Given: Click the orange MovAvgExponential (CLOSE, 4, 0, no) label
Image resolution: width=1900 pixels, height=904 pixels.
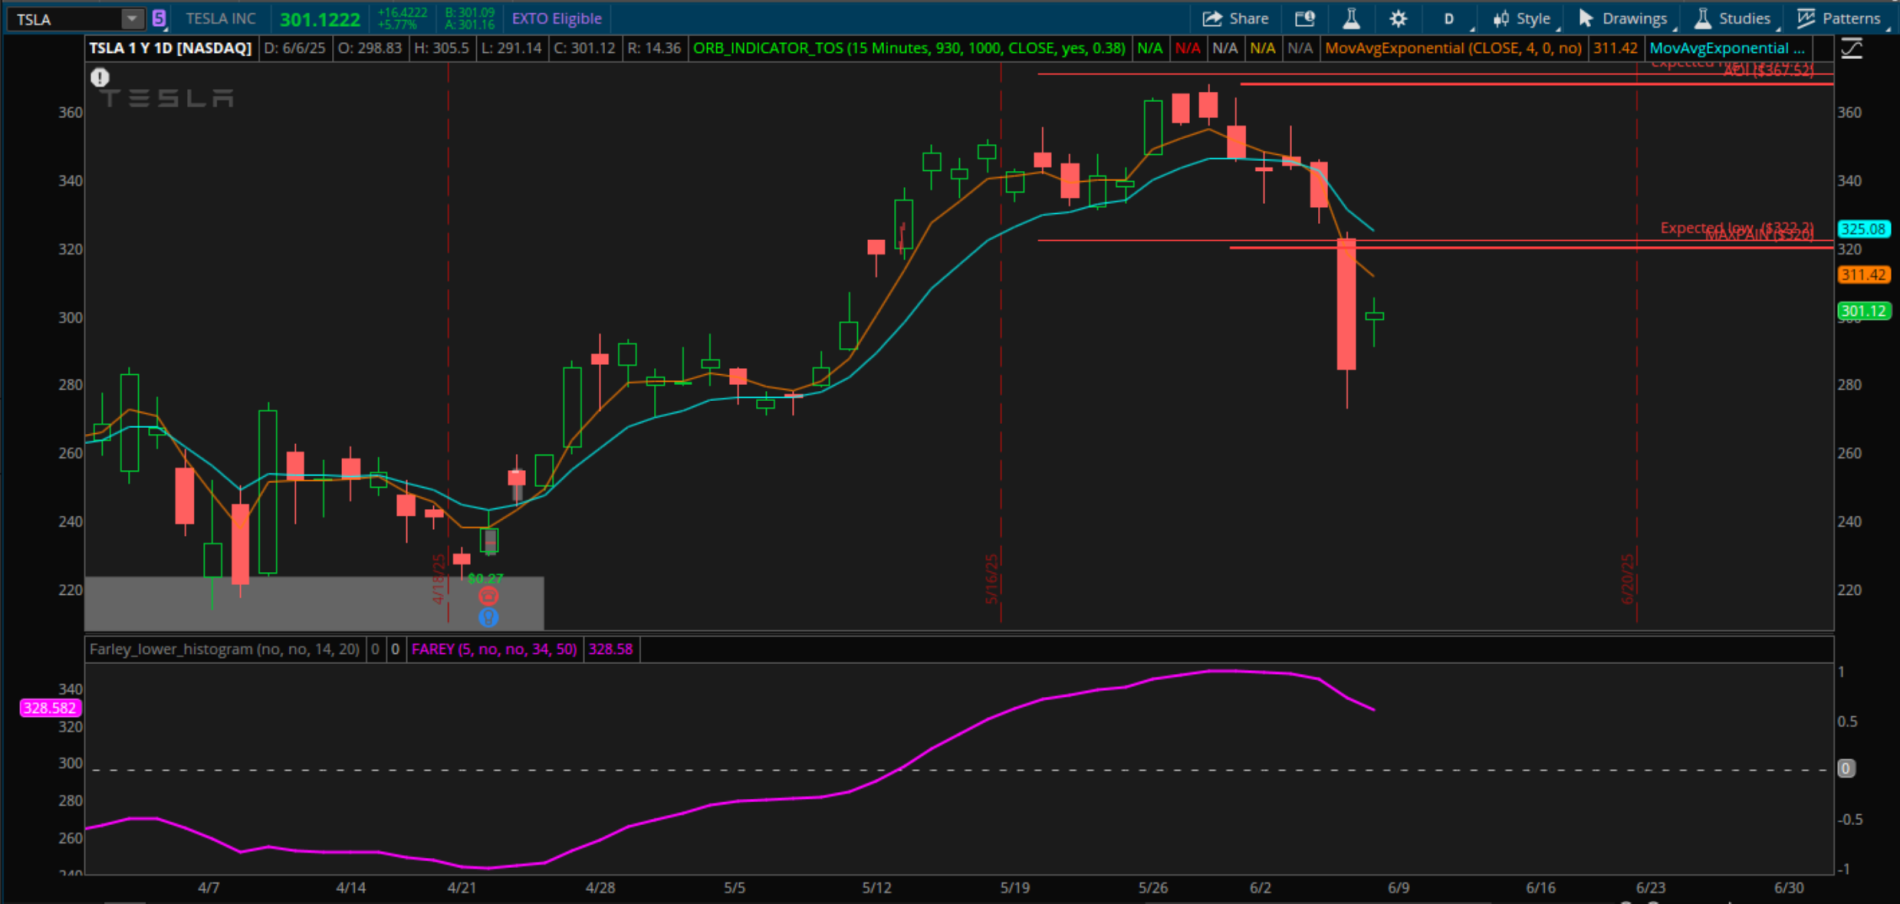Looking at the screenshot, I should [x=1454, y=48].
